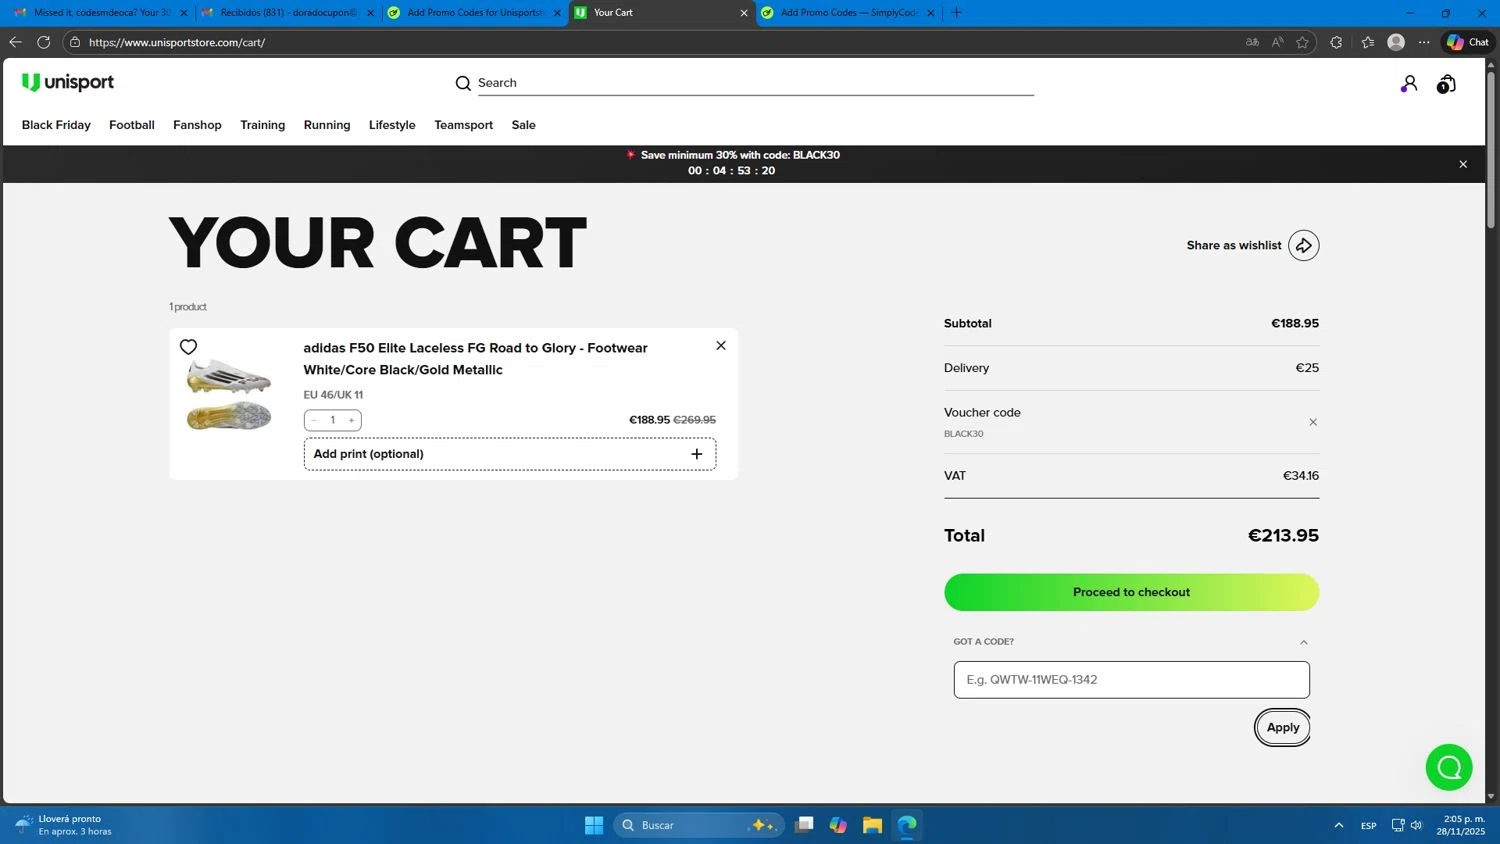The height and width of the screenshot is (844, 1500).
Task: Click the weather widget Lloverá pronto
Action: [64, 825]
